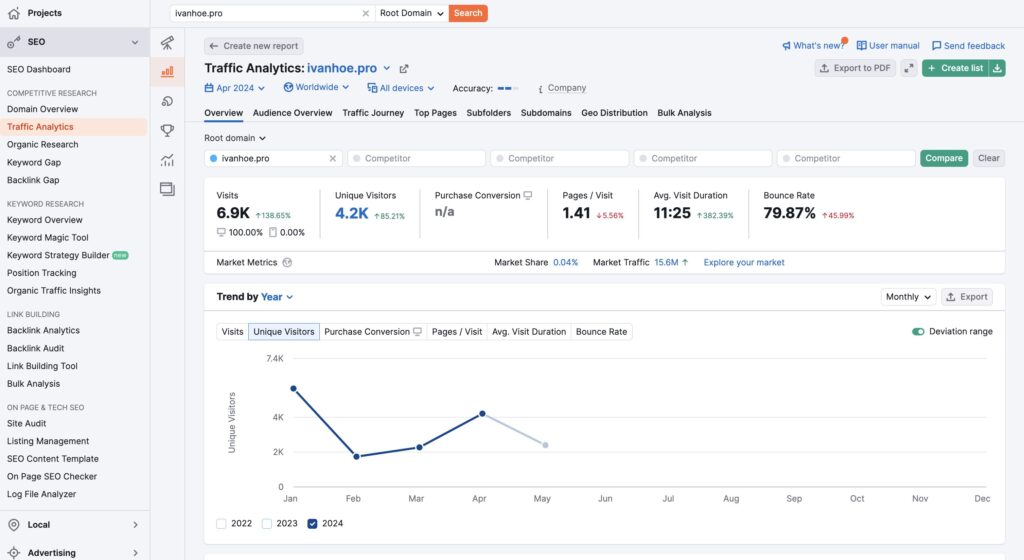Enable the 2022 year checkbox
1024x560 pixels.
click(x=221, y=523)
